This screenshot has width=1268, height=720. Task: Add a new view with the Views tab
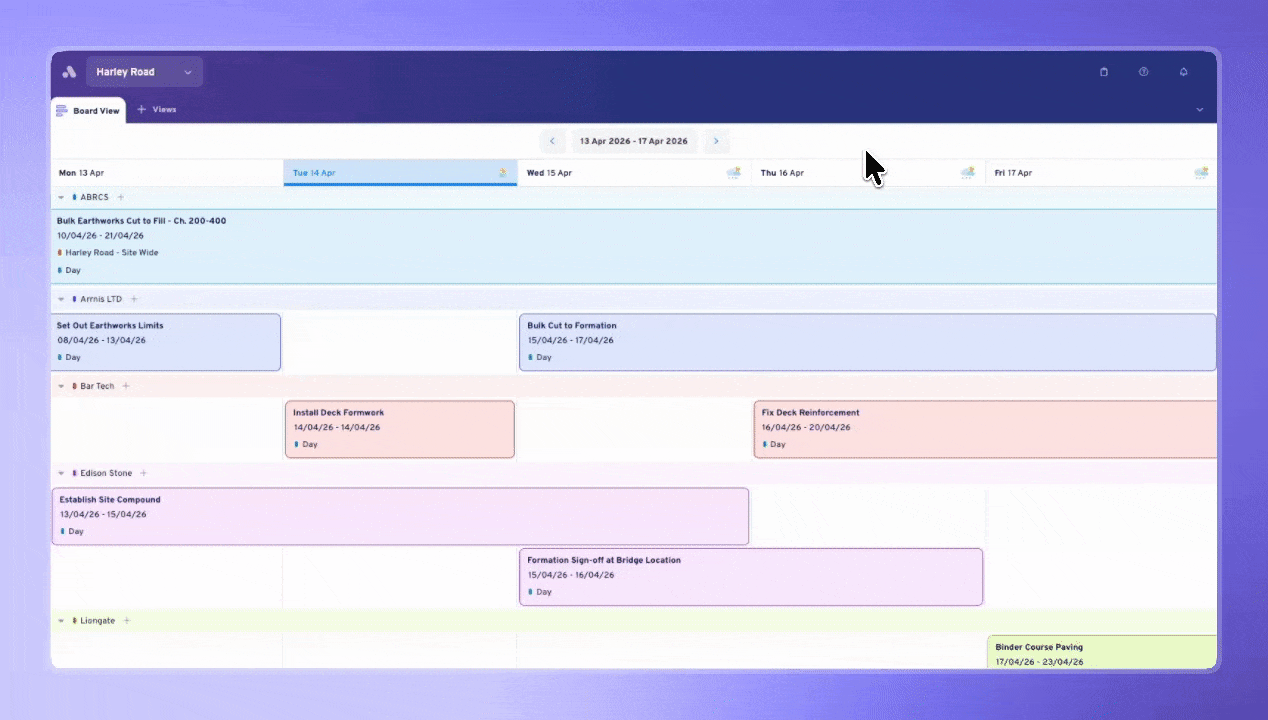tap(157, 110)
